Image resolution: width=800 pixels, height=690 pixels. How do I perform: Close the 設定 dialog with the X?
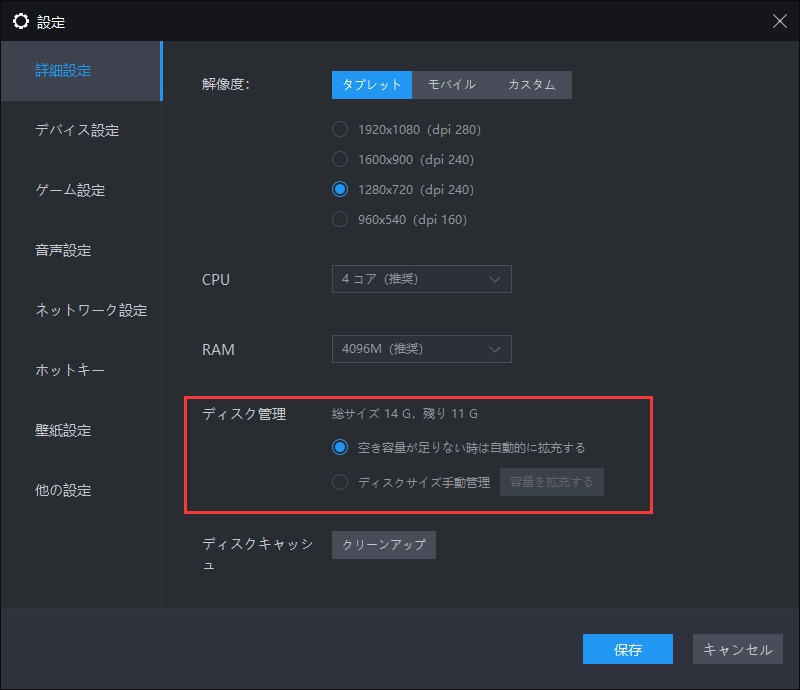click(x=779, y=21)
